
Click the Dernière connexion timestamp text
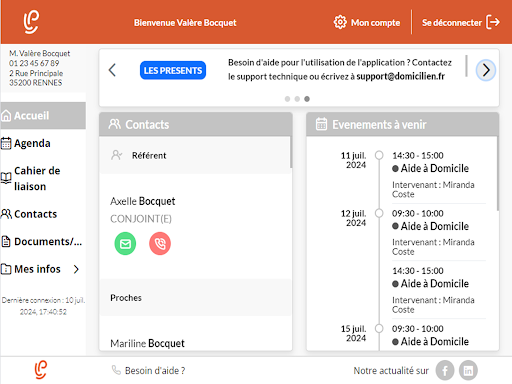(43, 306)
